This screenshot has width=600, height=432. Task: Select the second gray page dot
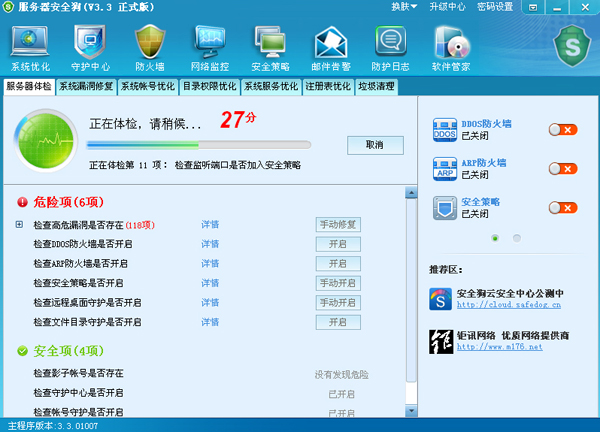tap(517, 238)
